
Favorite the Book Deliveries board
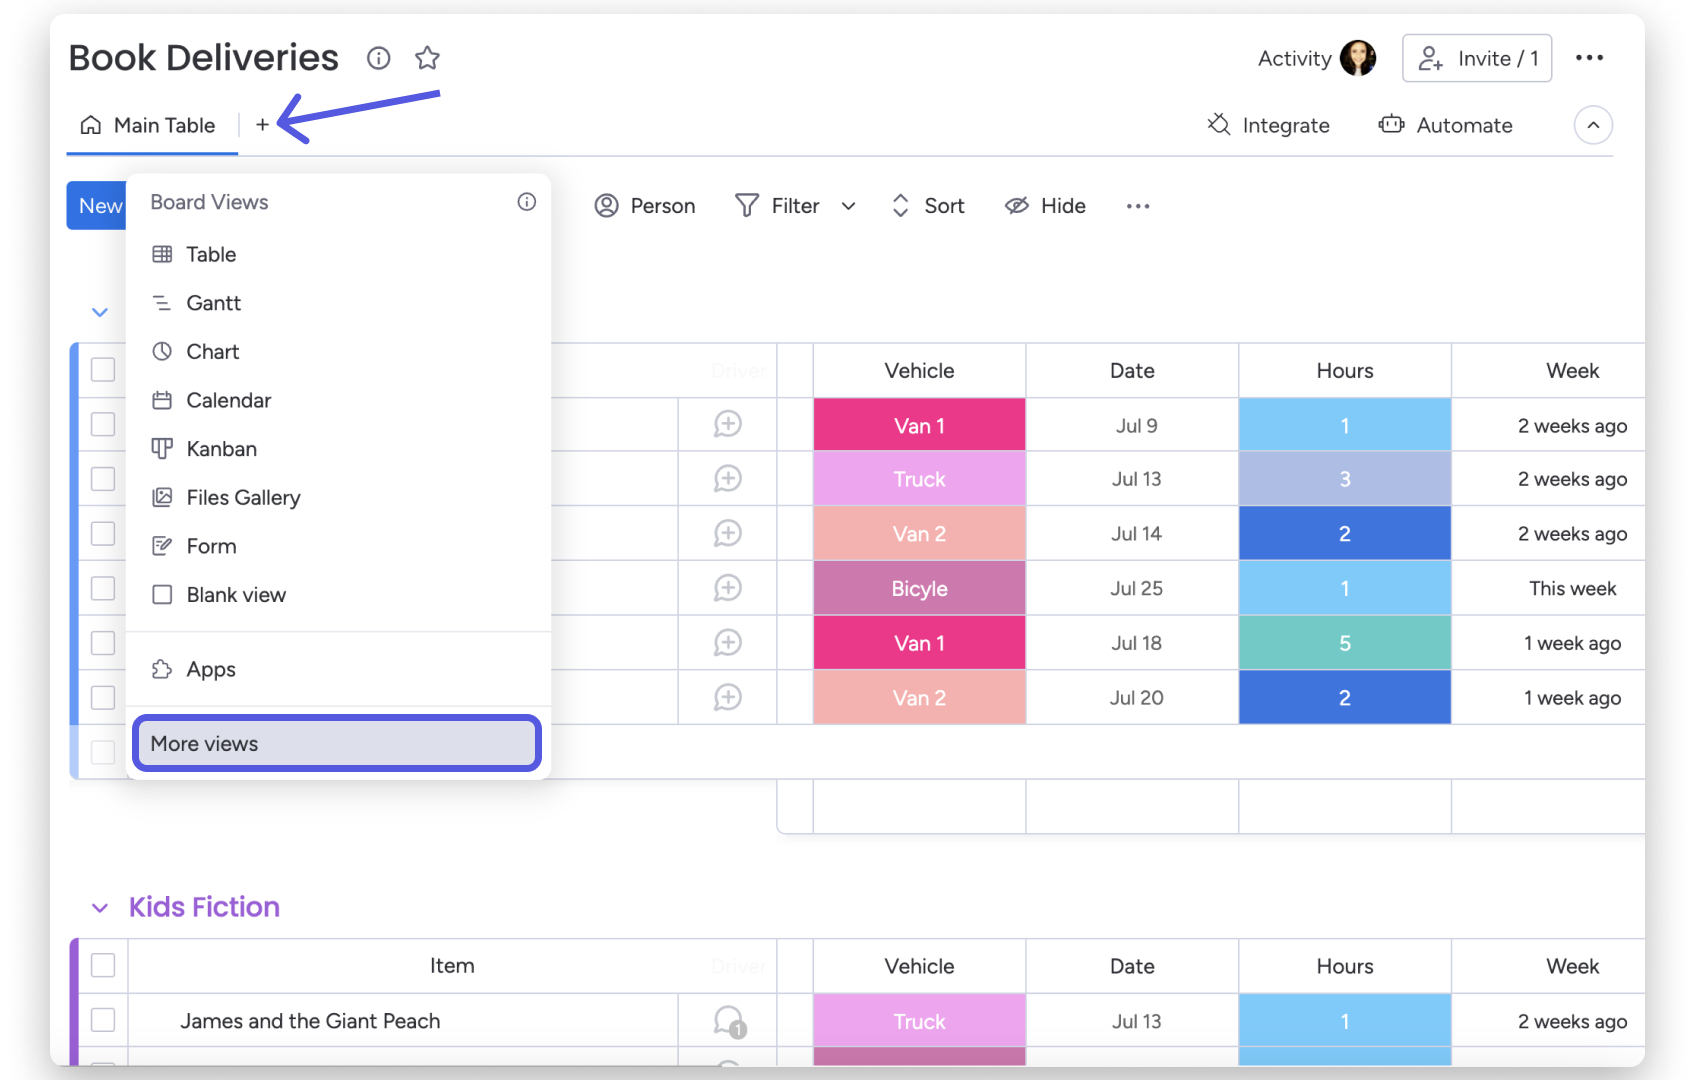tap(428, 58)
